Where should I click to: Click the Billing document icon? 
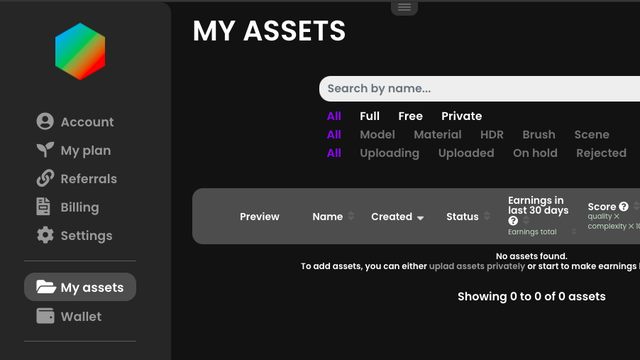43,207
